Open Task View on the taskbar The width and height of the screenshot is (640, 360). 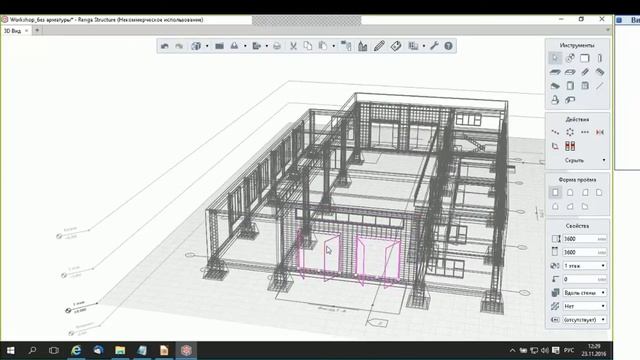[54, 350]
